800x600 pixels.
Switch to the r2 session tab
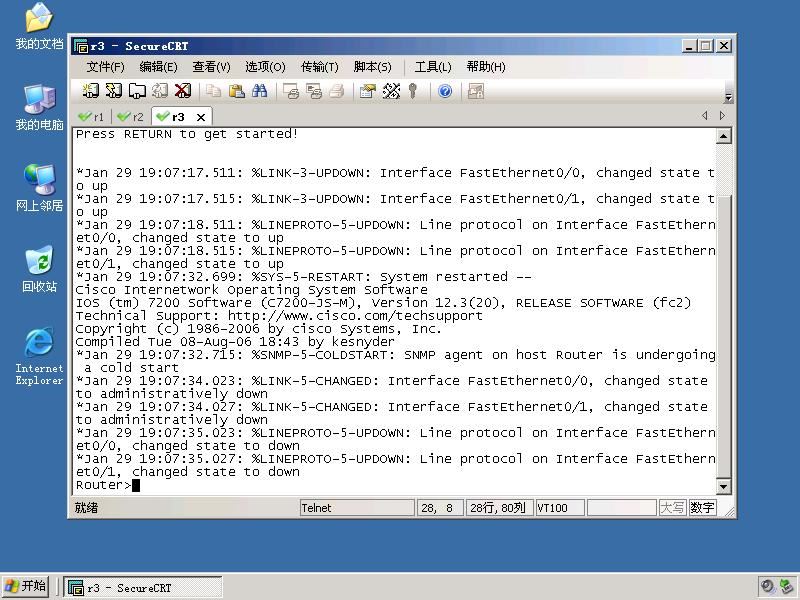pyautogui.click(x=131, y=117)
